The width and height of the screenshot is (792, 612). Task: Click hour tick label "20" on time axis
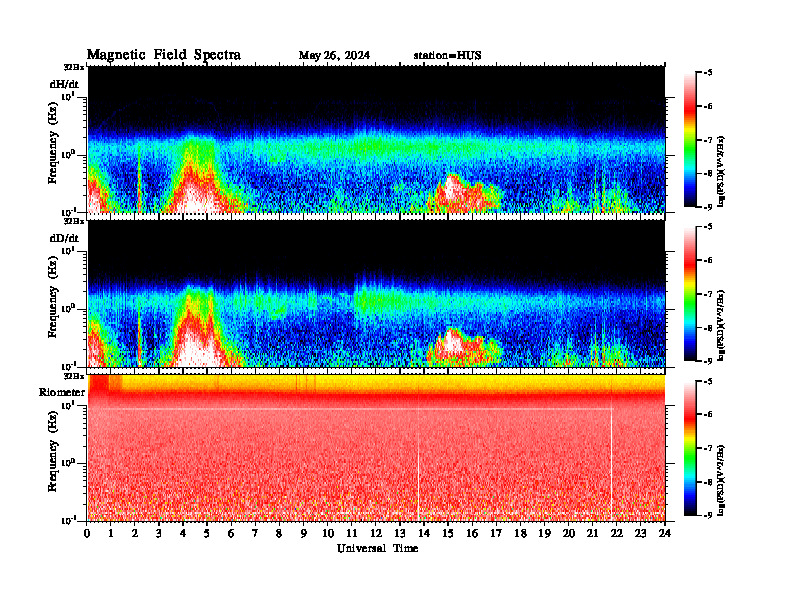(x=569, y=534)
